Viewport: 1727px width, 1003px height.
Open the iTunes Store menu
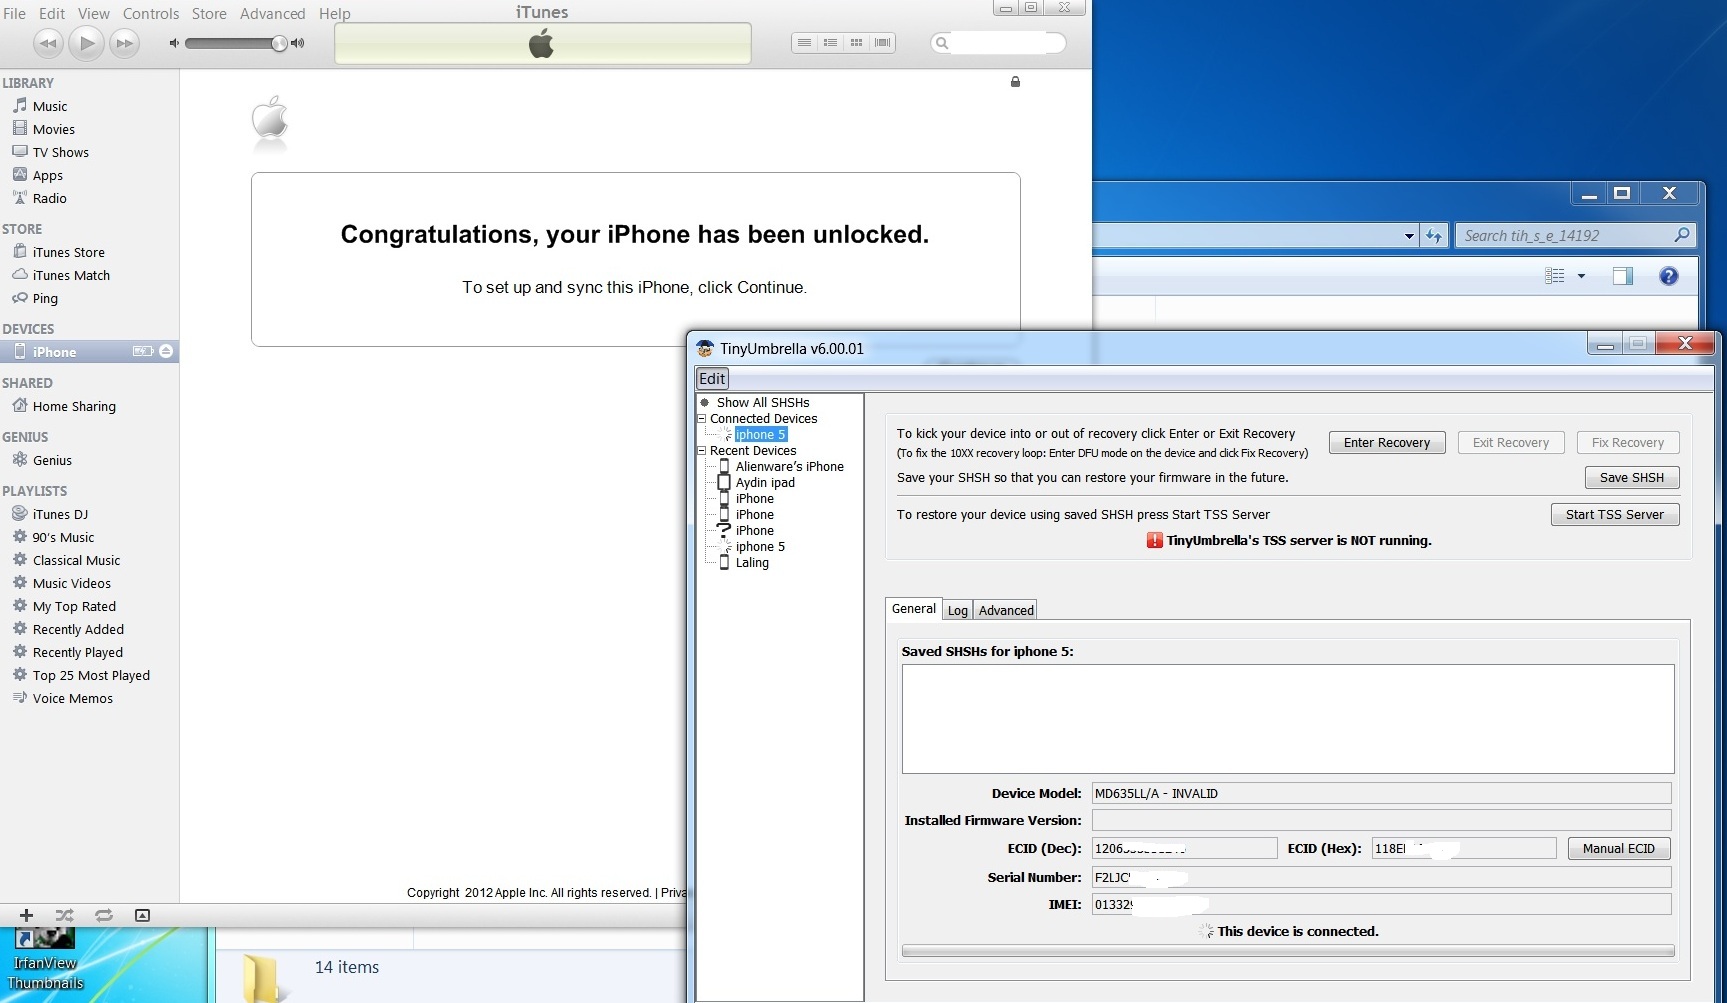point(209,13)
